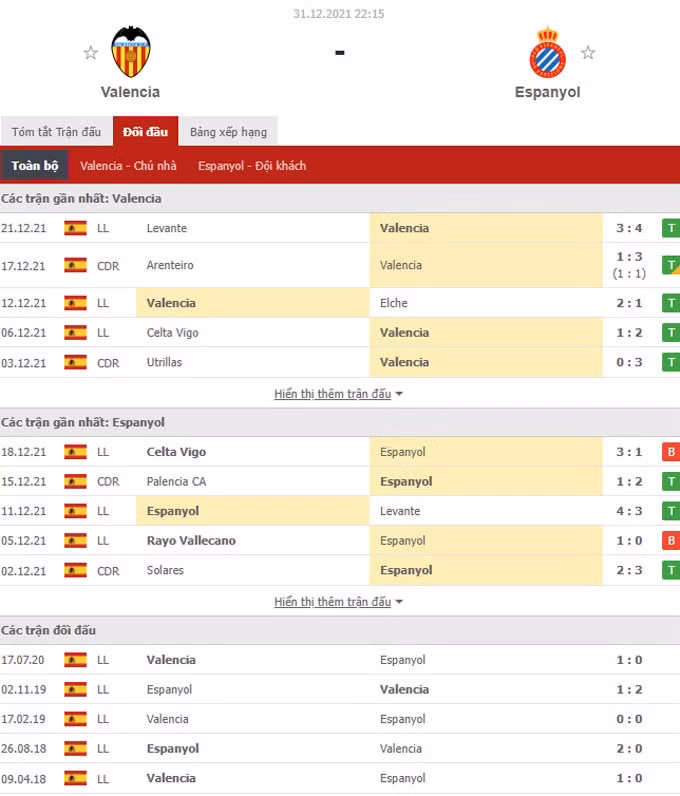Image resolution: width=680 pixels, height=796 pixels.
Task: Click the Spain flag on 17.07.20 head-to-head row
Action: [75, 660]
